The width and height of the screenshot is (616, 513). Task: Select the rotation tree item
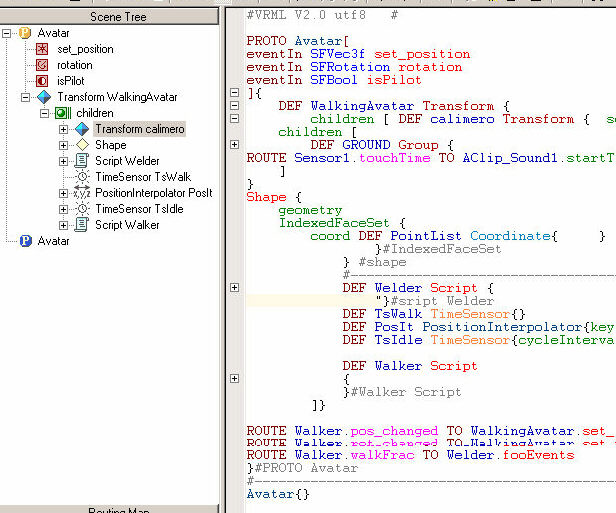point(75,65)
